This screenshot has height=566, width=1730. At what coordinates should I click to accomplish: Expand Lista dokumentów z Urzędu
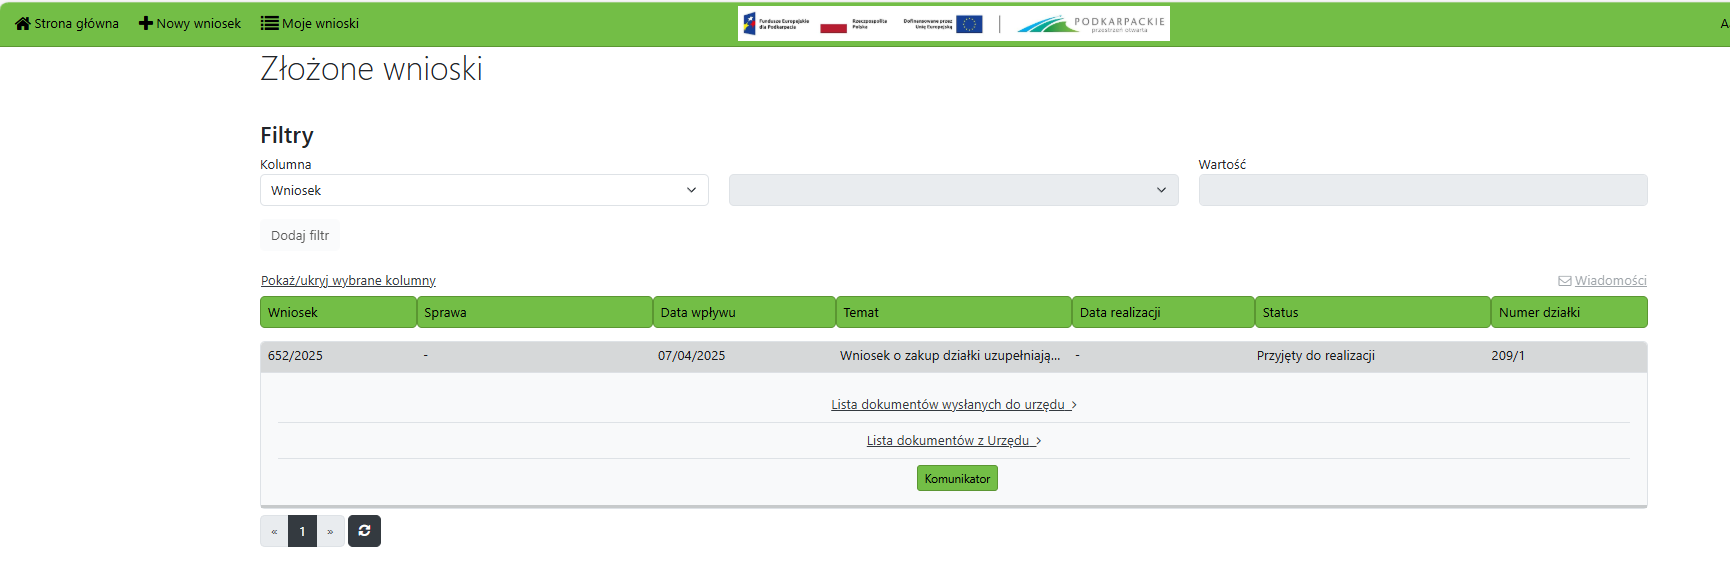tap(953, 441)
